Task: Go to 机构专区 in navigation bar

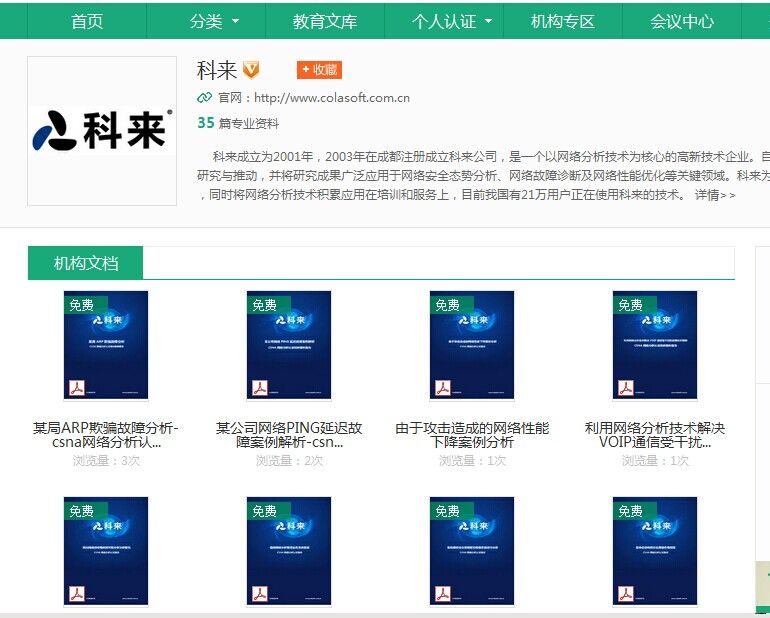Action: coord(563,22)
